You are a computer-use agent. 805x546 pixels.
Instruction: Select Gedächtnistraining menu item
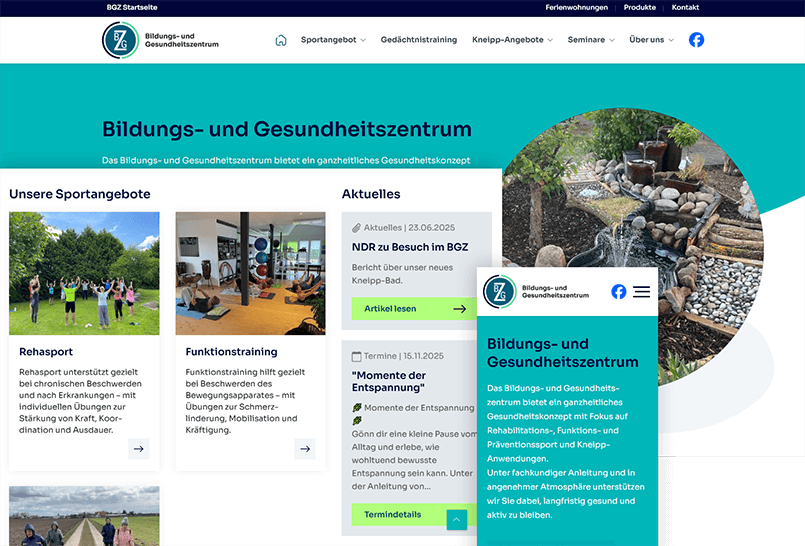(x=418, y=40)
